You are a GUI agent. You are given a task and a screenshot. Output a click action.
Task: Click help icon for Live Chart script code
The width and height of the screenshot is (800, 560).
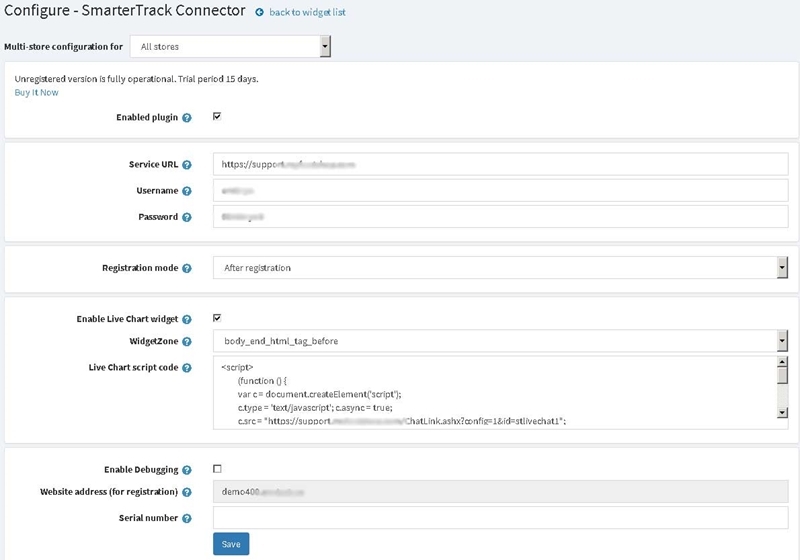click(x=187, y=368)
